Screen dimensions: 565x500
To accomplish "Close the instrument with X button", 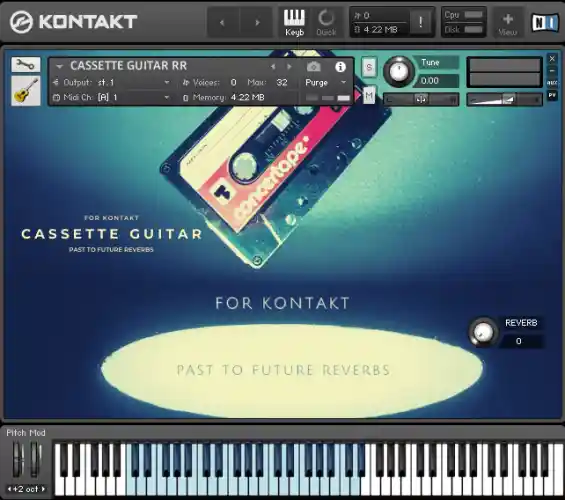I will (552, 58).
